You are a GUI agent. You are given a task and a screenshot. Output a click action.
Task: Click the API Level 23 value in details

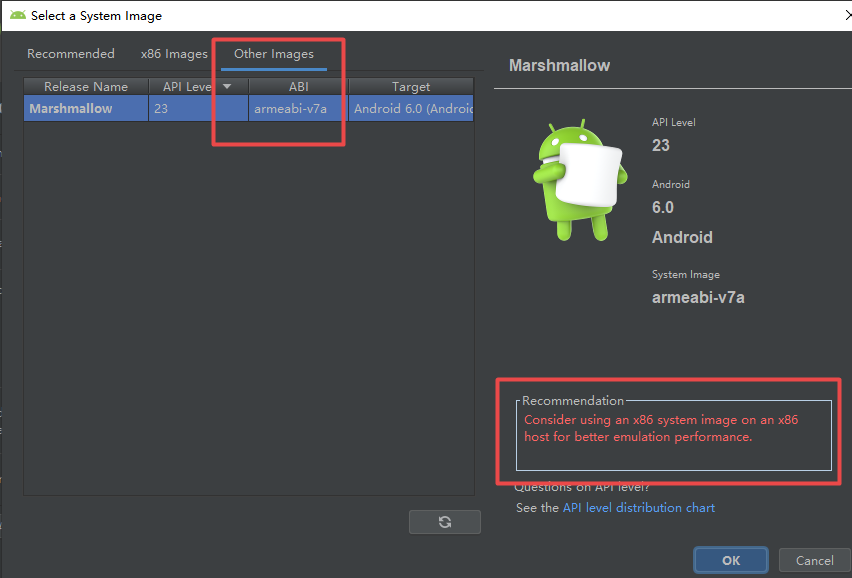[661, 145]
